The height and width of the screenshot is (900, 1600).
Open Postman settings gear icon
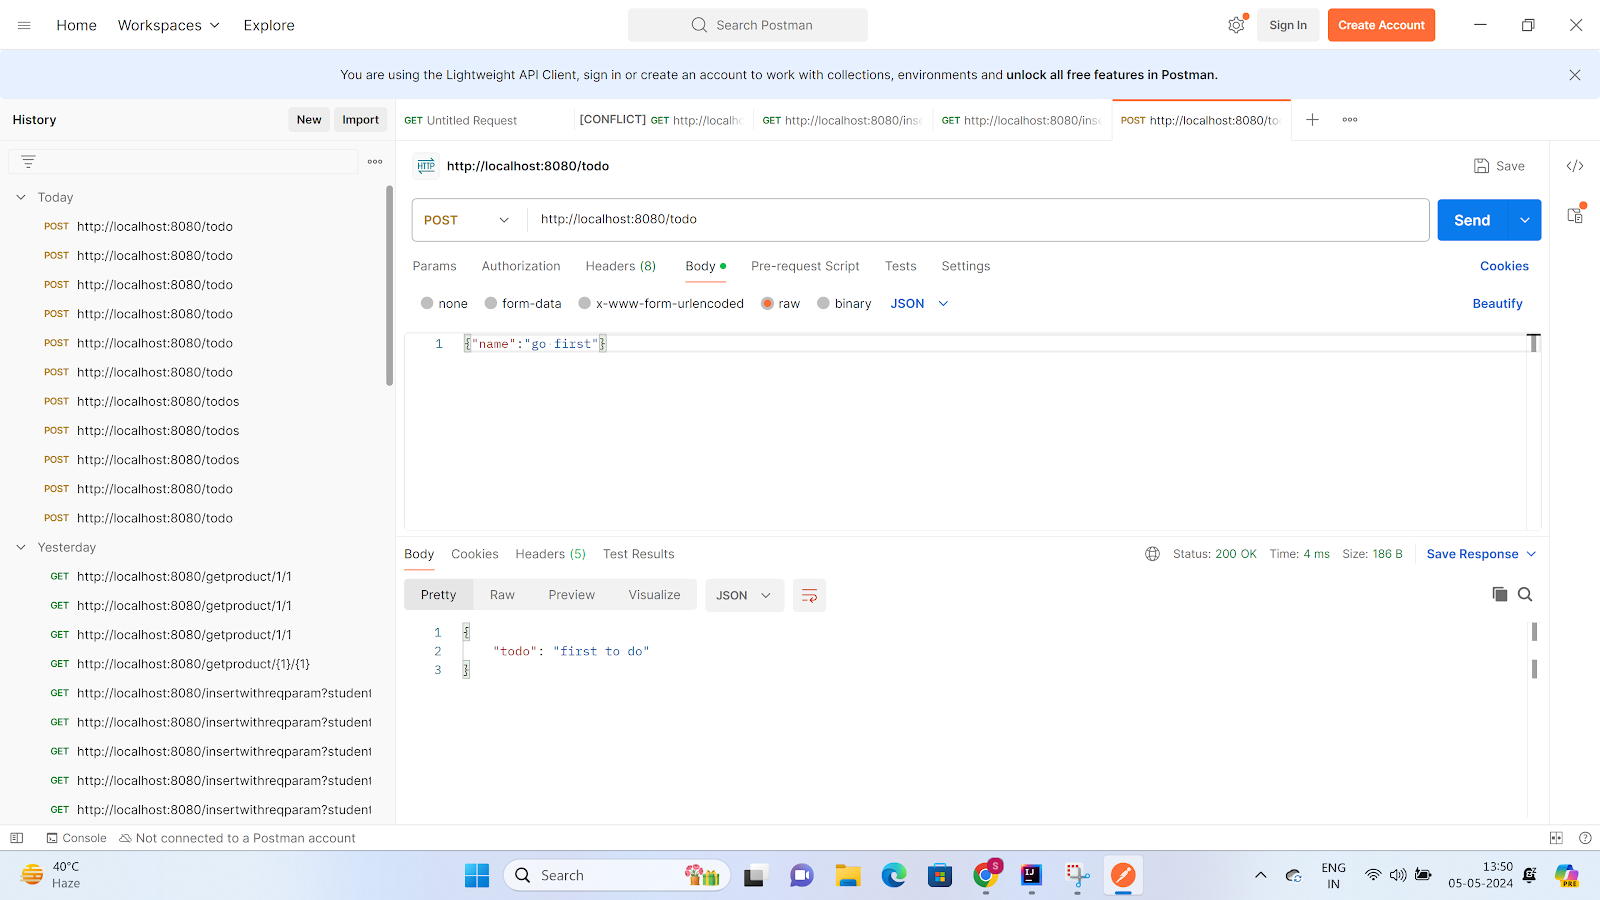(1237, 25)
